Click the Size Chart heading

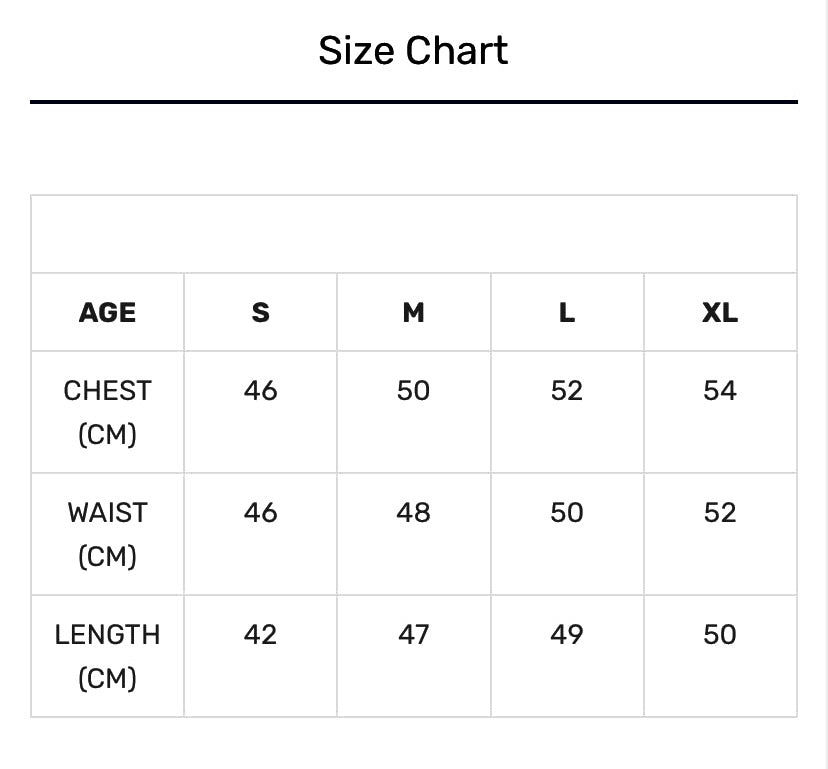pyautogui.click(x=413, y=50)
